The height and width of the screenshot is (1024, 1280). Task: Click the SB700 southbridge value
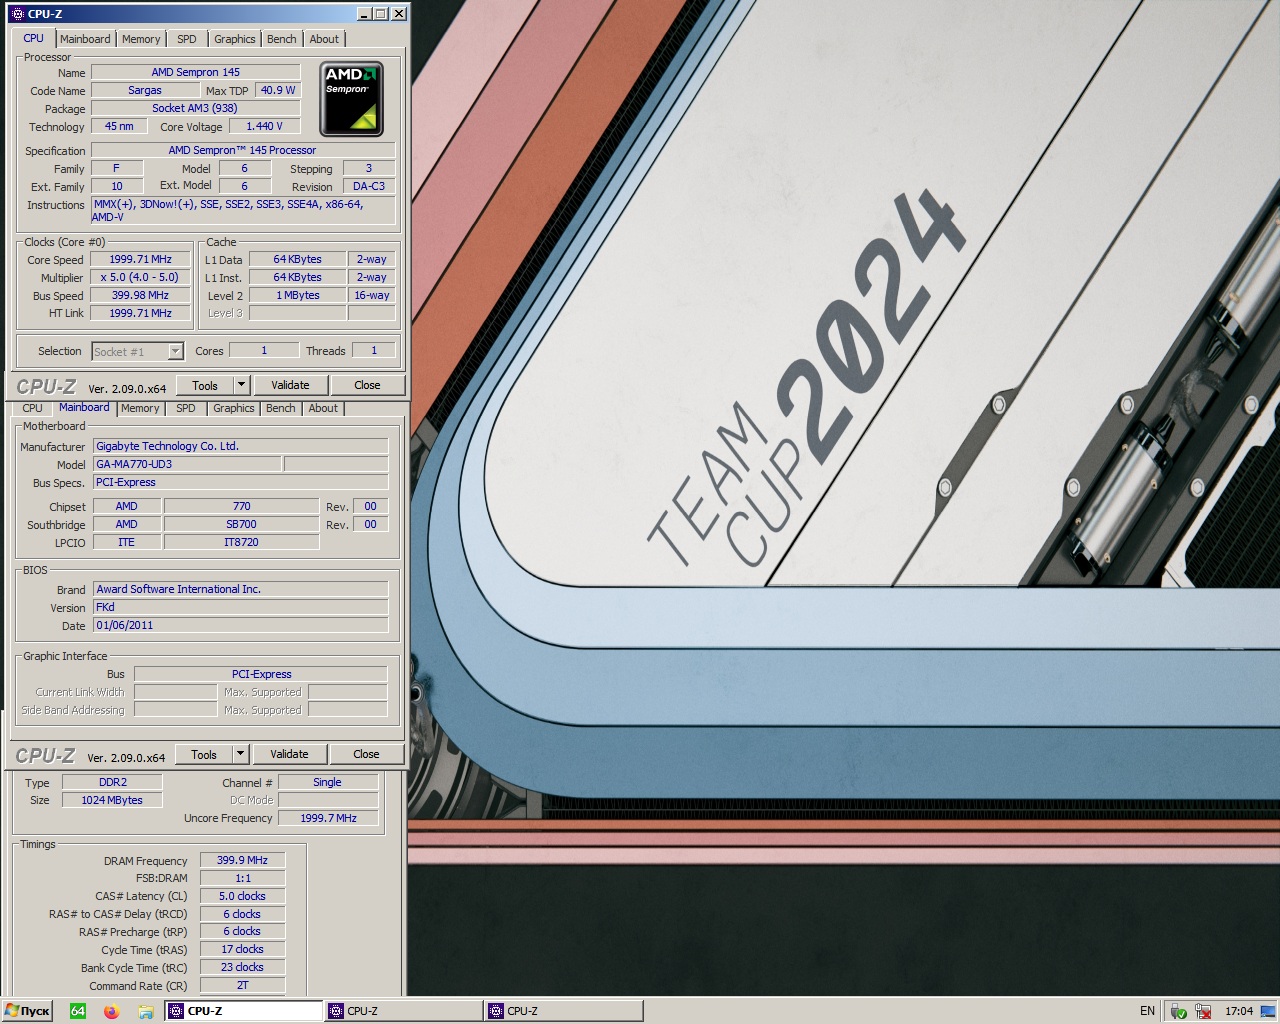(x=241, y=524)
